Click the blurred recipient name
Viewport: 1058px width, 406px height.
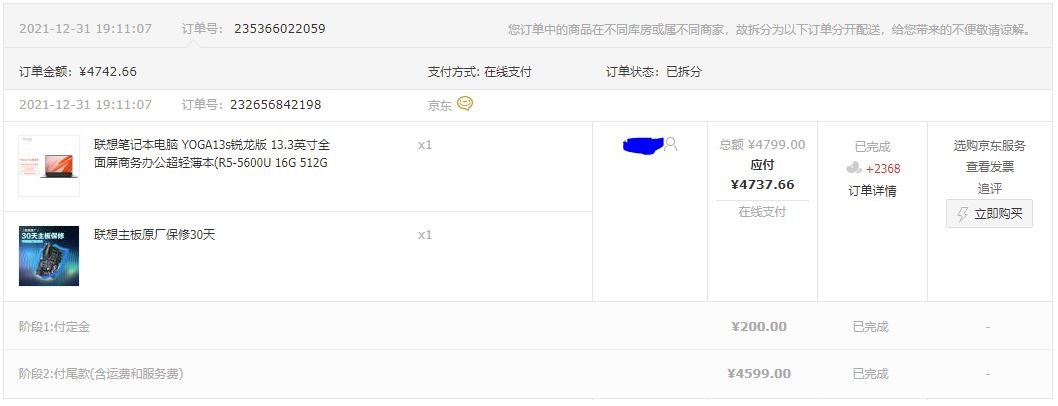coord(643,144)
